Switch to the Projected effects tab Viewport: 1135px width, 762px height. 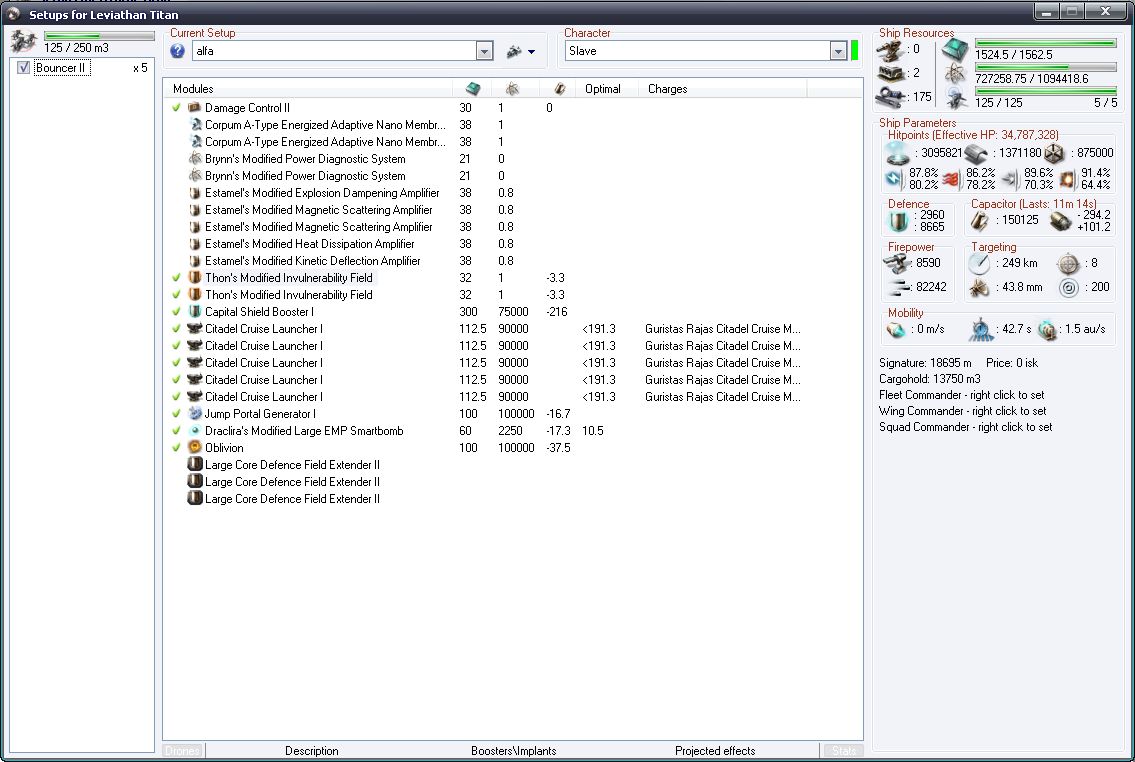click(x=714, y=750)
